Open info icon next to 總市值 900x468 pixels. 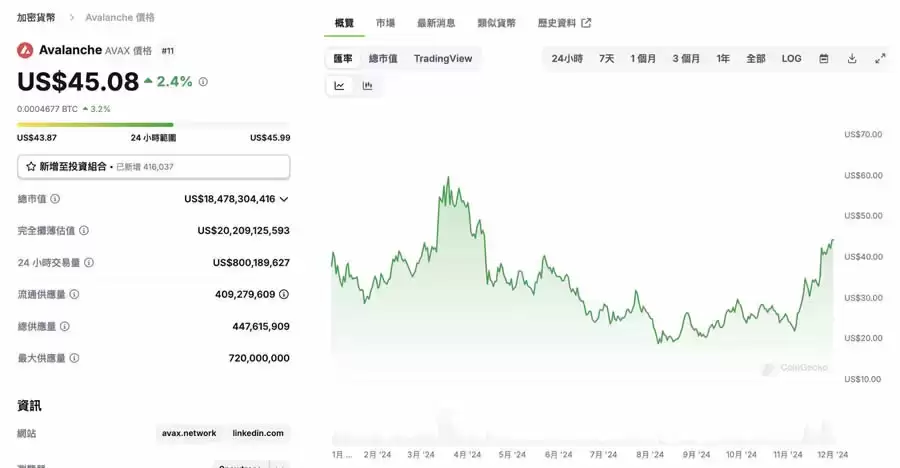coord(55,199)
